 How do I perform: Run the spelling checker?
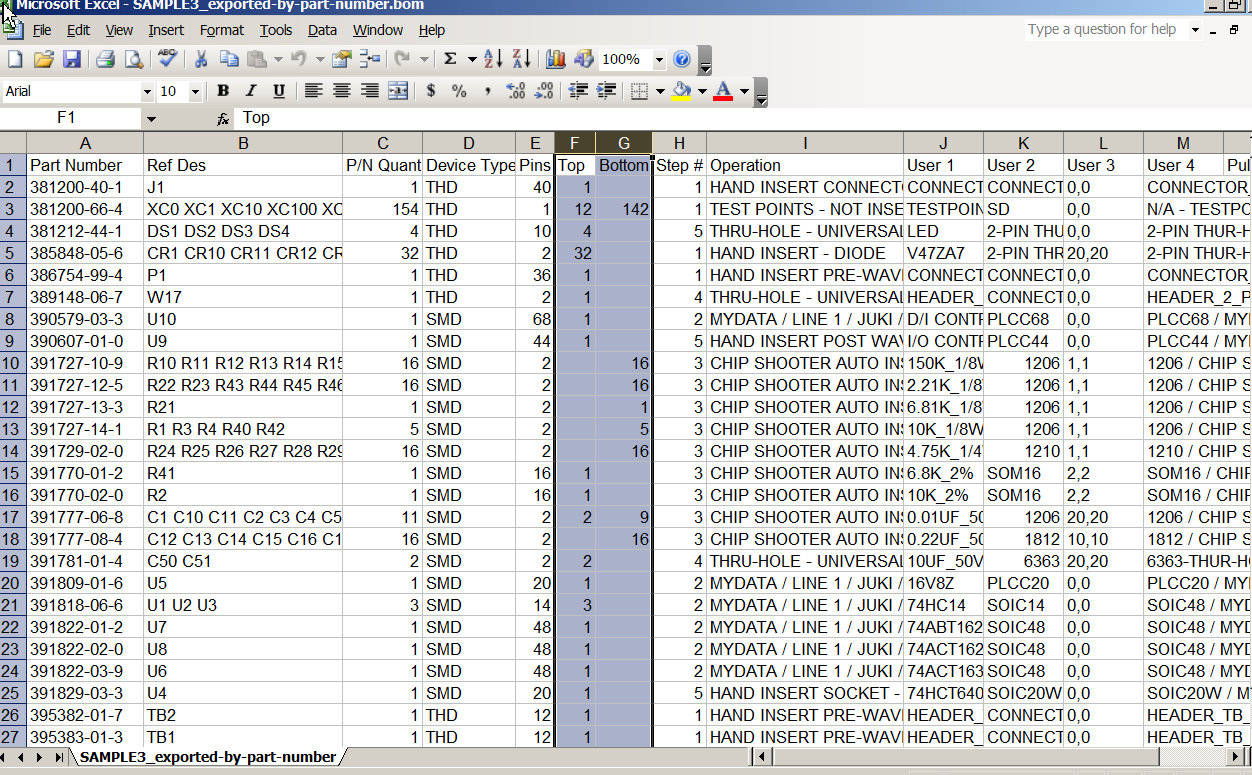pyautogui.click(x=167, y=59)
